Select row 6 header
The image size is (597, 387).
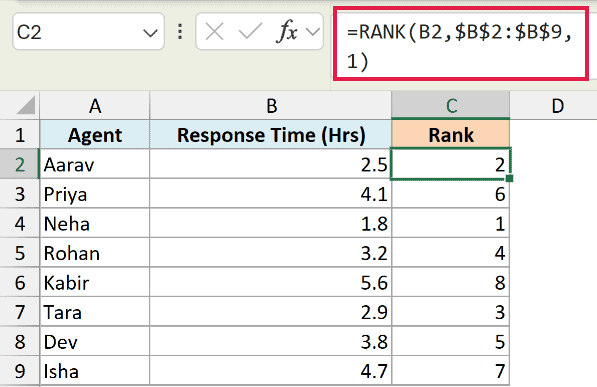pos(20,282)
